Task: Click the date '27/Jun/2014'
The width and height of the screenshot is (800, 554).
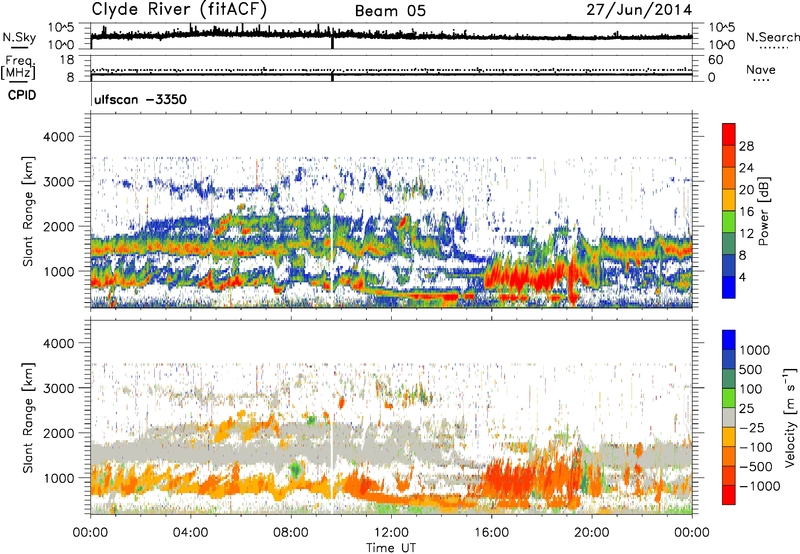Action: pyautogui.click(x=639, y=10)
